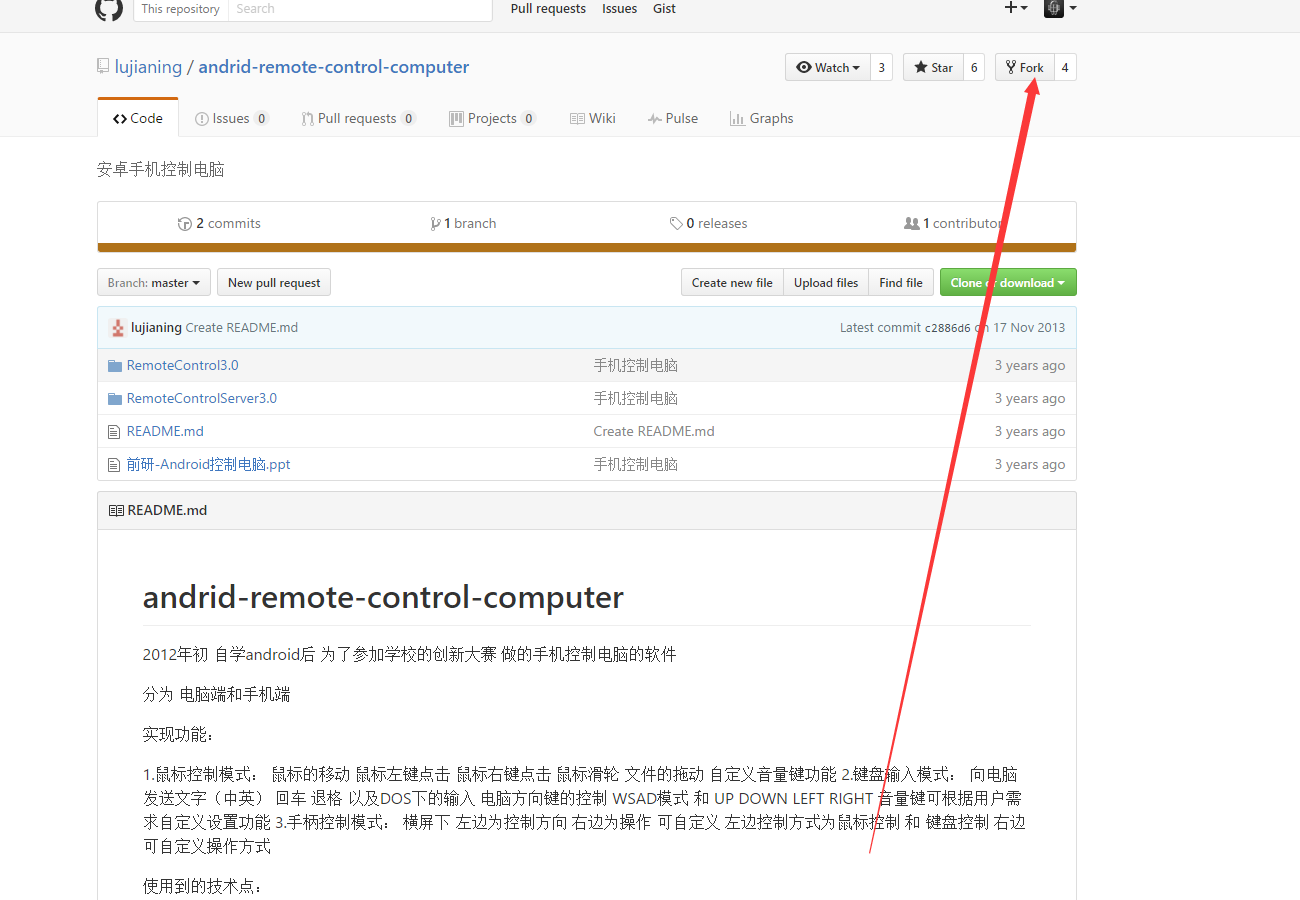Open the plus create-new dropdown
Image resolution: width=1300 pixels, height=900 pixels.
(1016, 8)
